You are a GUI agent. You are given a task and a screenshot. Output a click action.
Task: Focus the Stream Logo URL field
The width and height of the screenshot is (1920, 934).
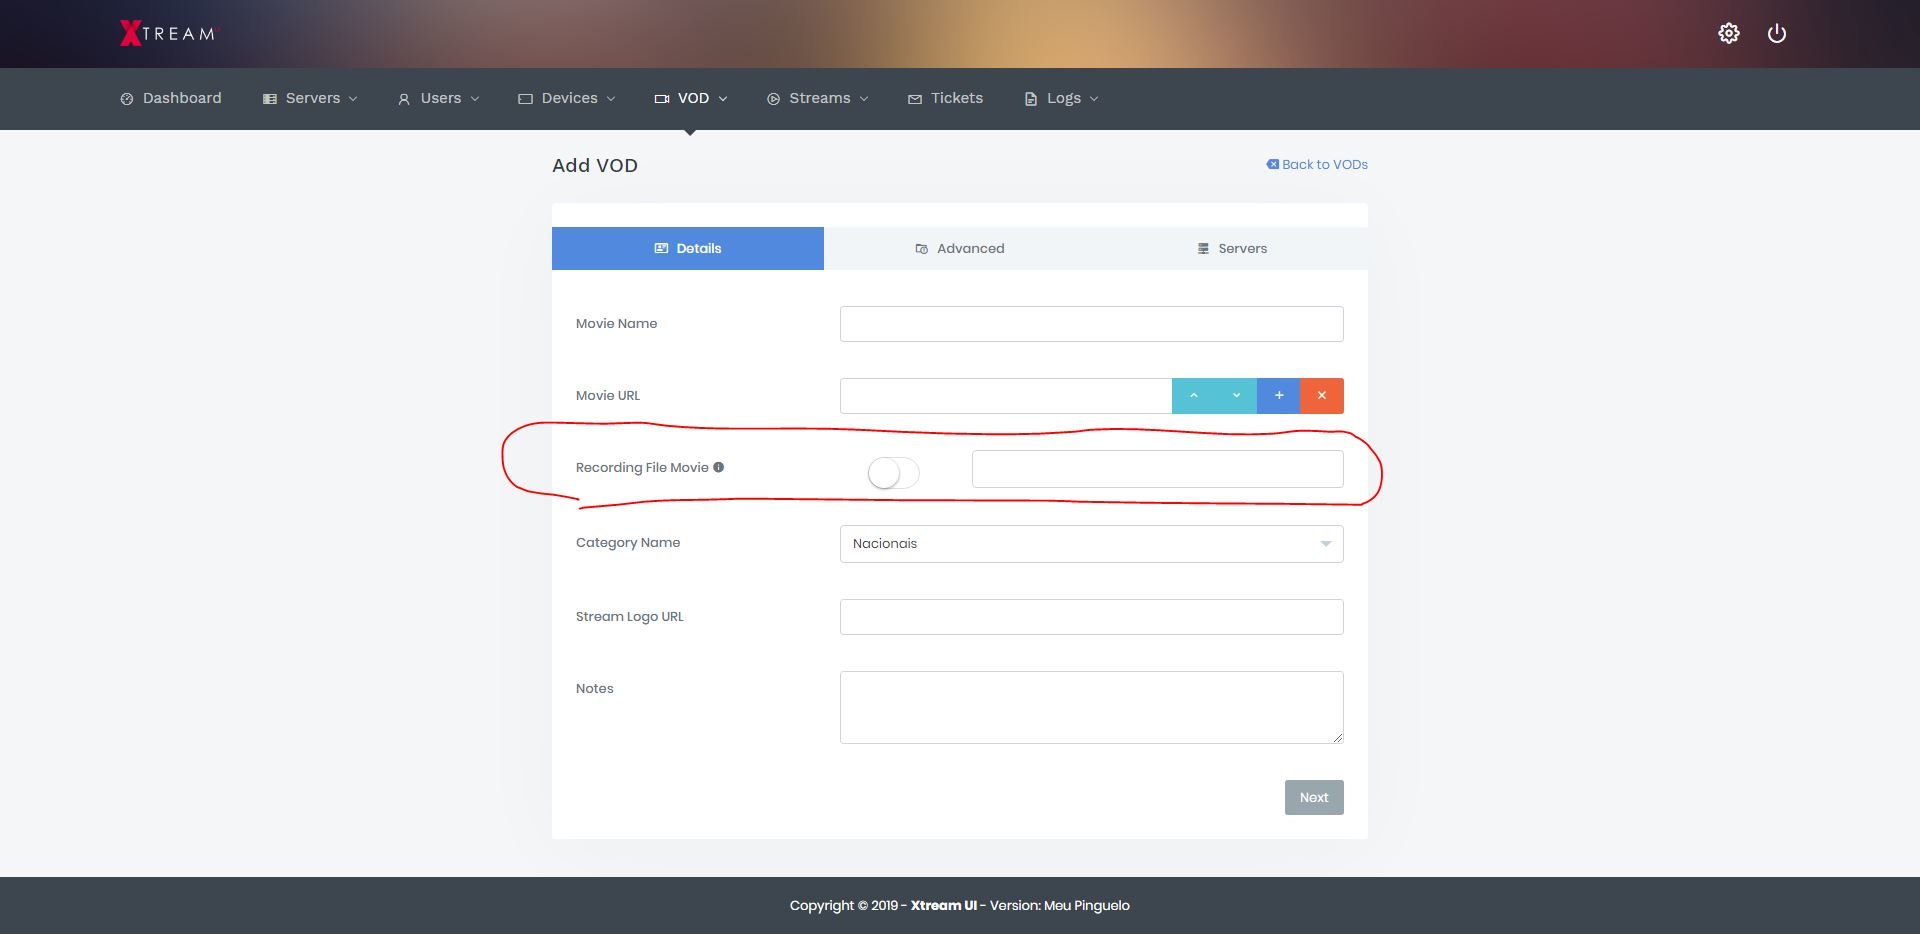click(1092, 617)
